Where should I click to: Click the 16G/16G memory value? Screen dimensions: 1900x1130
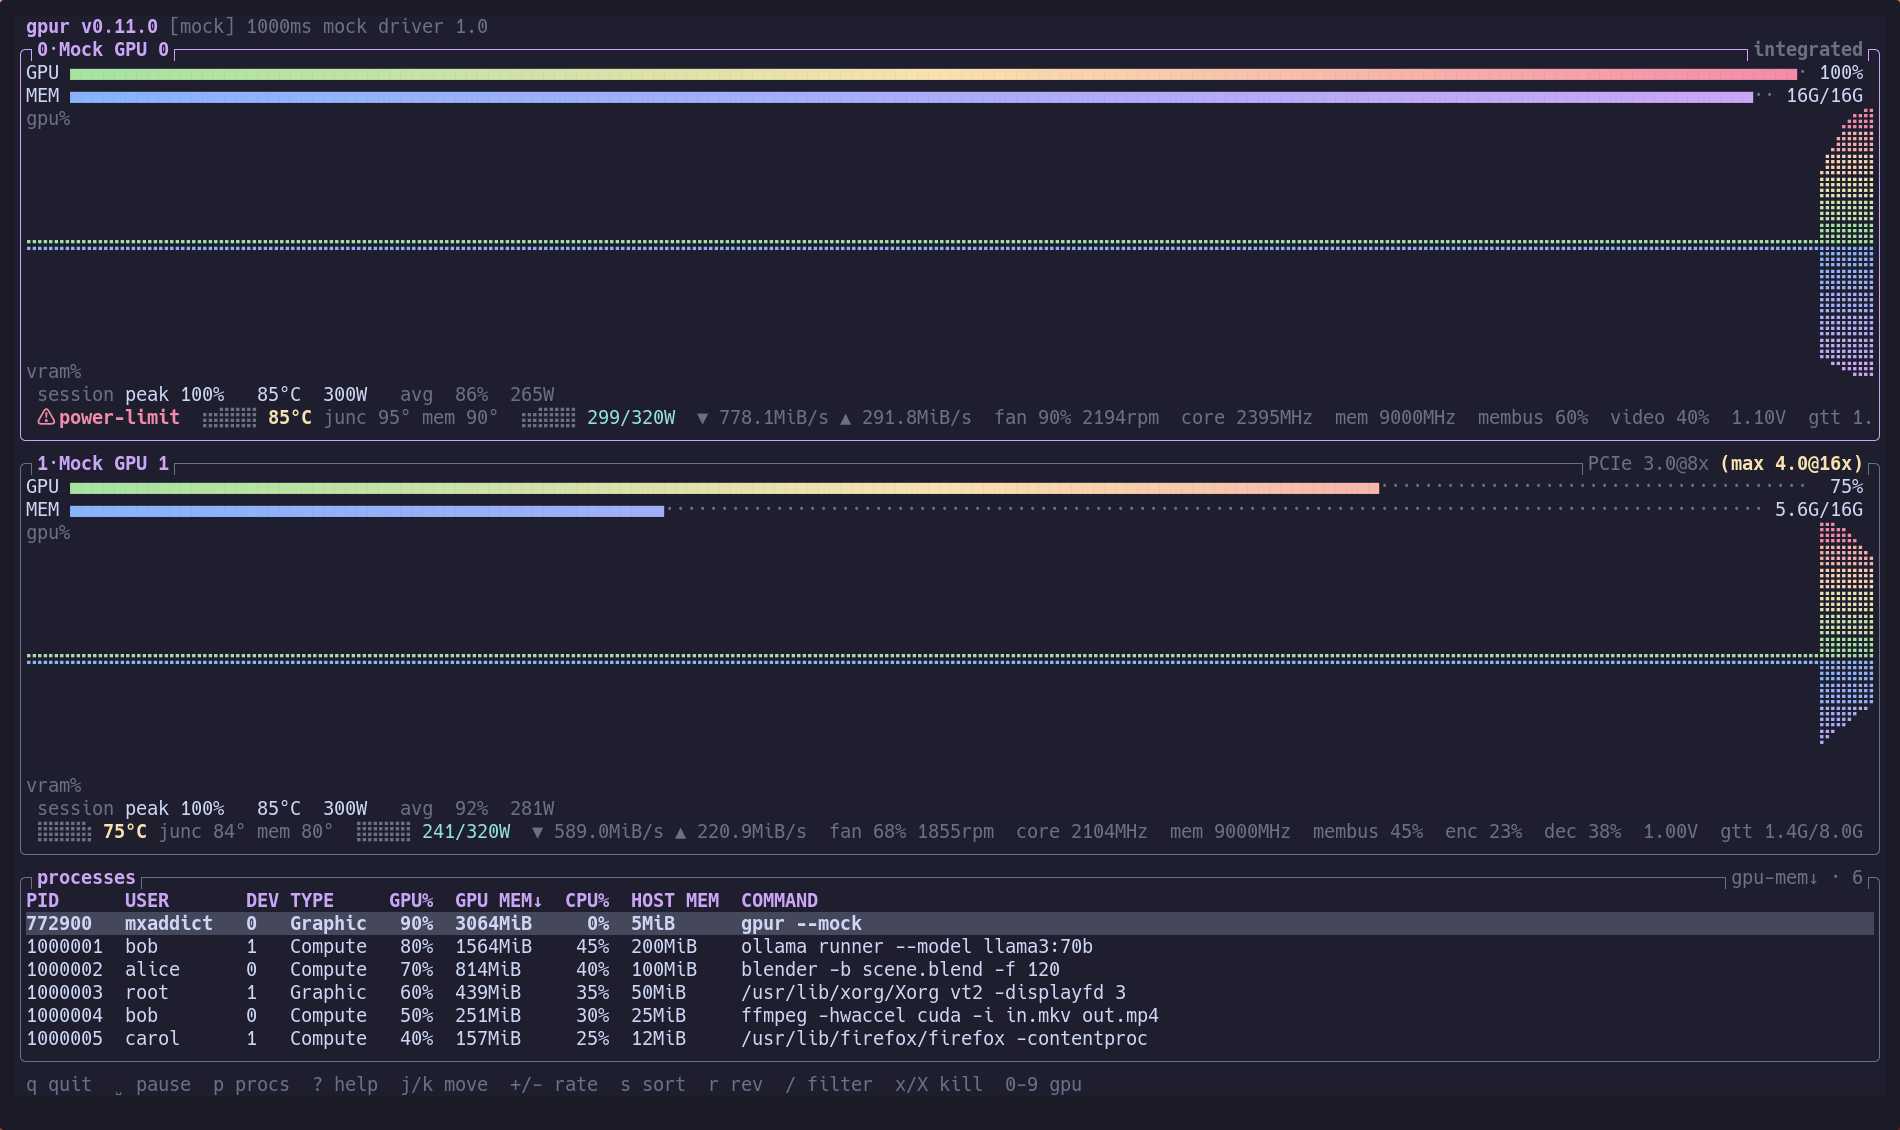tap(1824, 96)
